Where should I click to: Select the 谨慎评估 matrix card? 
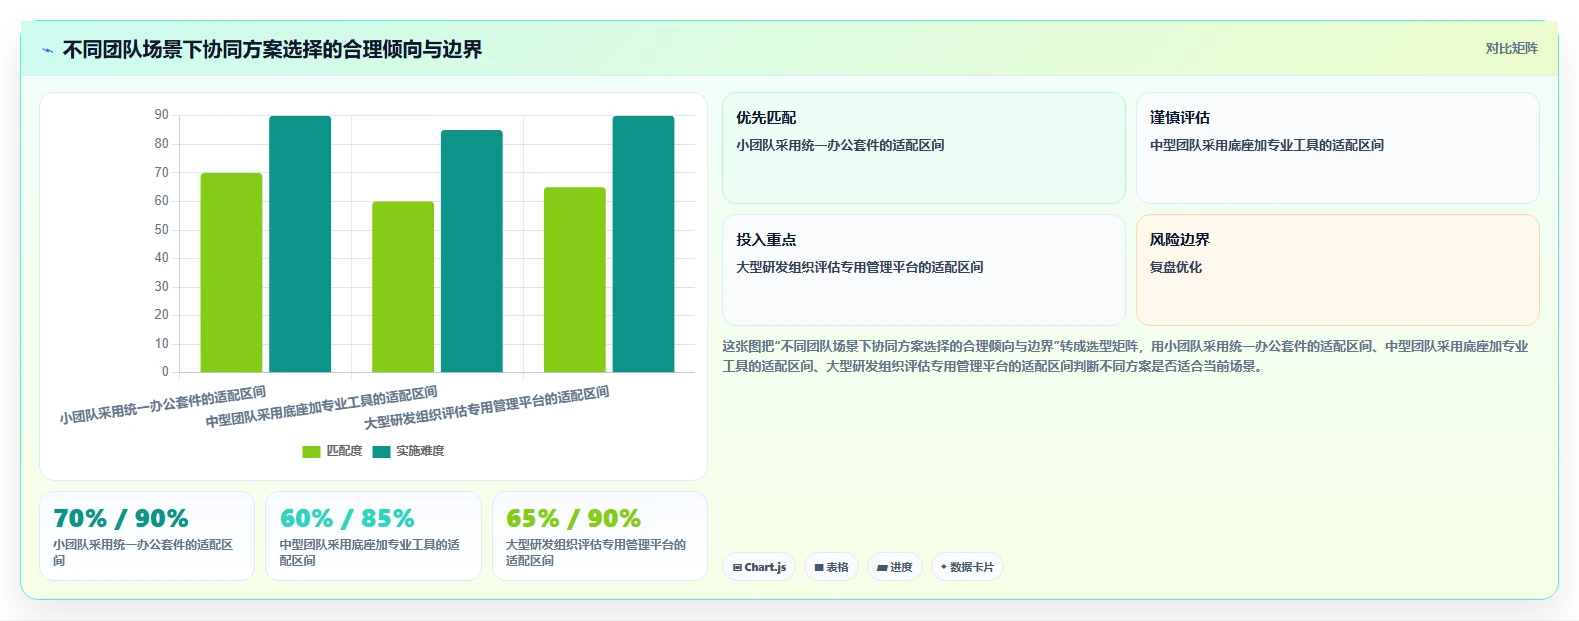coord(1337,148)
